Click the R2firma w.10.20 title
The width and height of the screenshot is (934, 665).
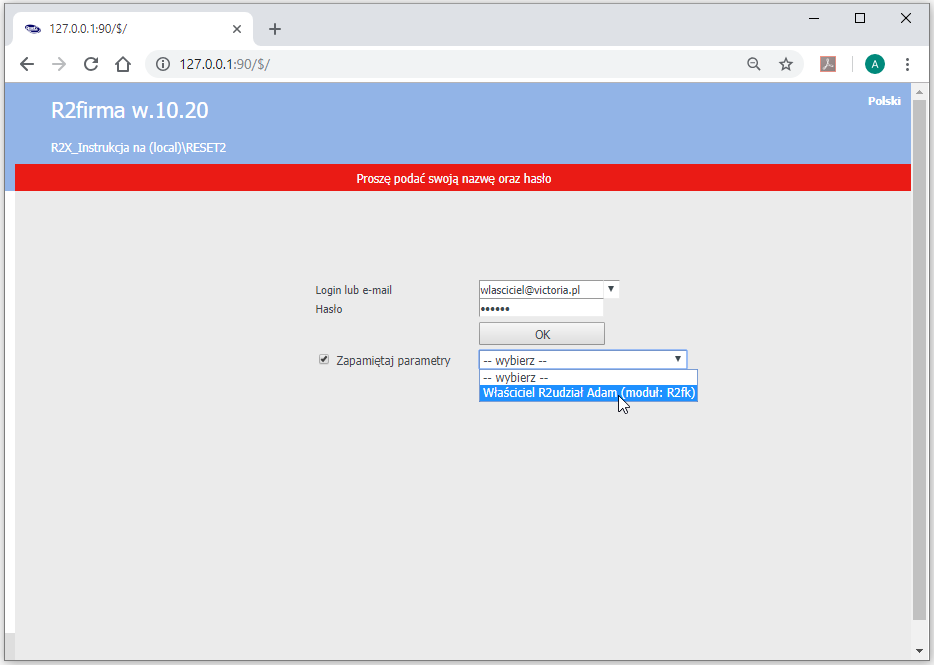tap(130, 110)
